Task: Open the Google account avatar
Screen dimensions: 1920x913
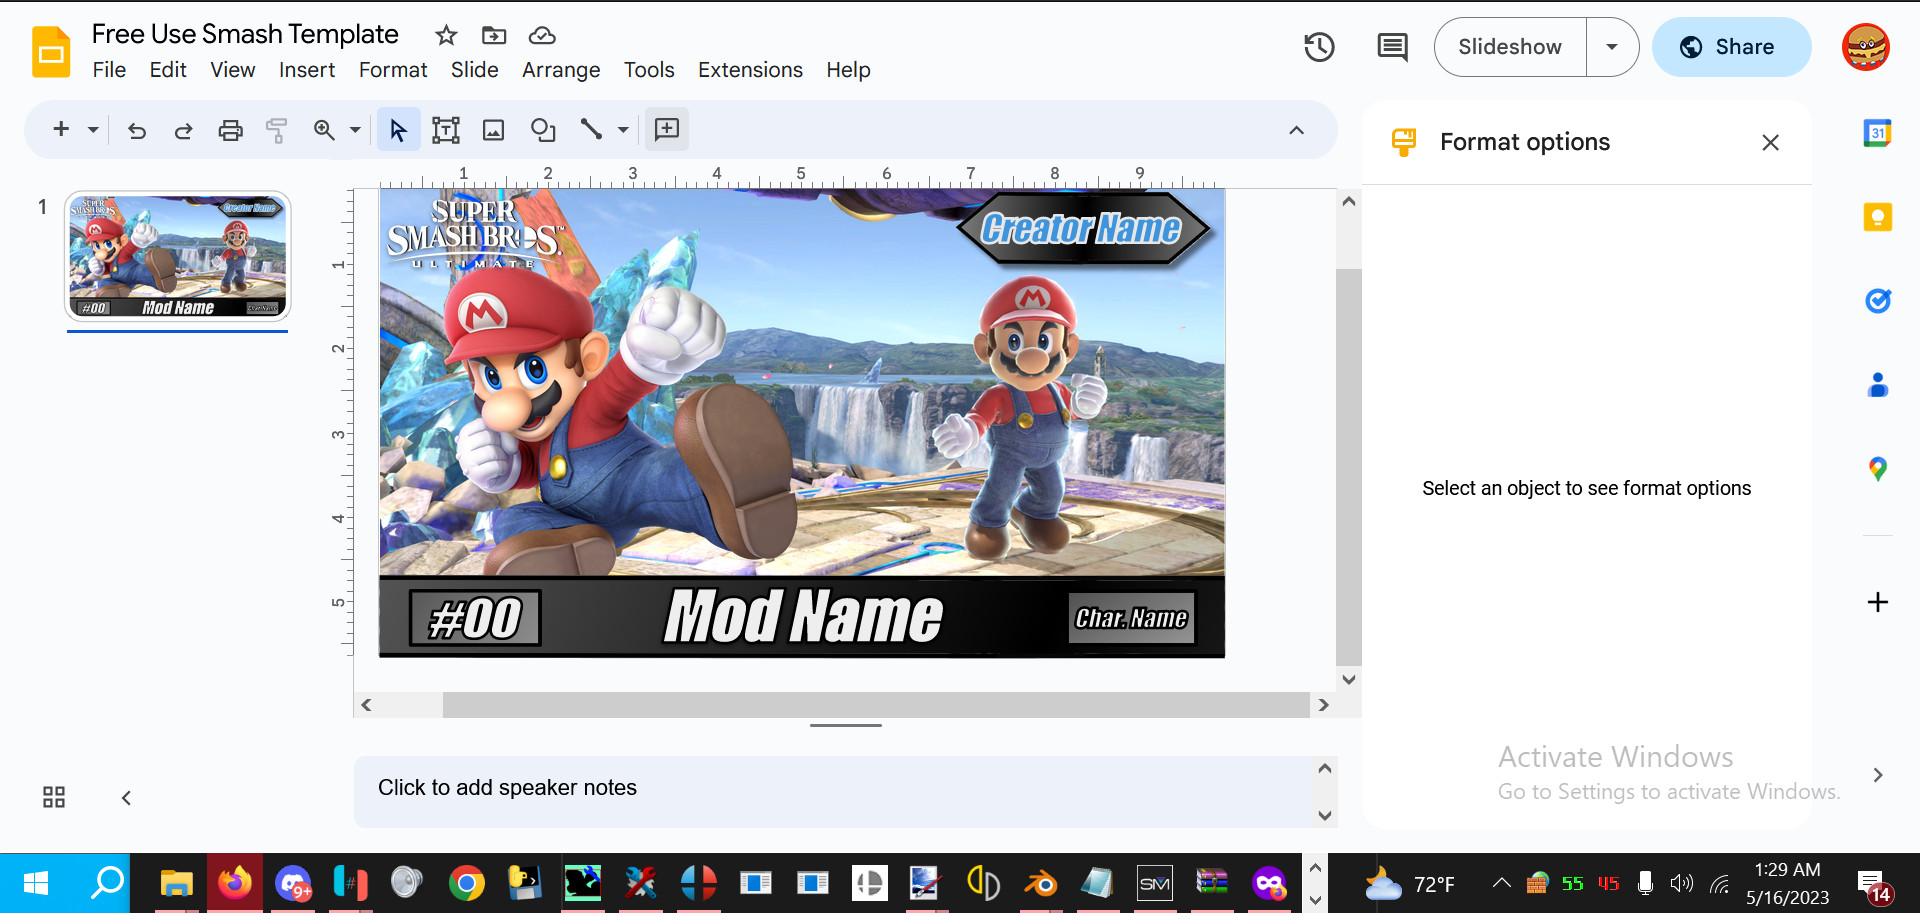Action: 1866,47
